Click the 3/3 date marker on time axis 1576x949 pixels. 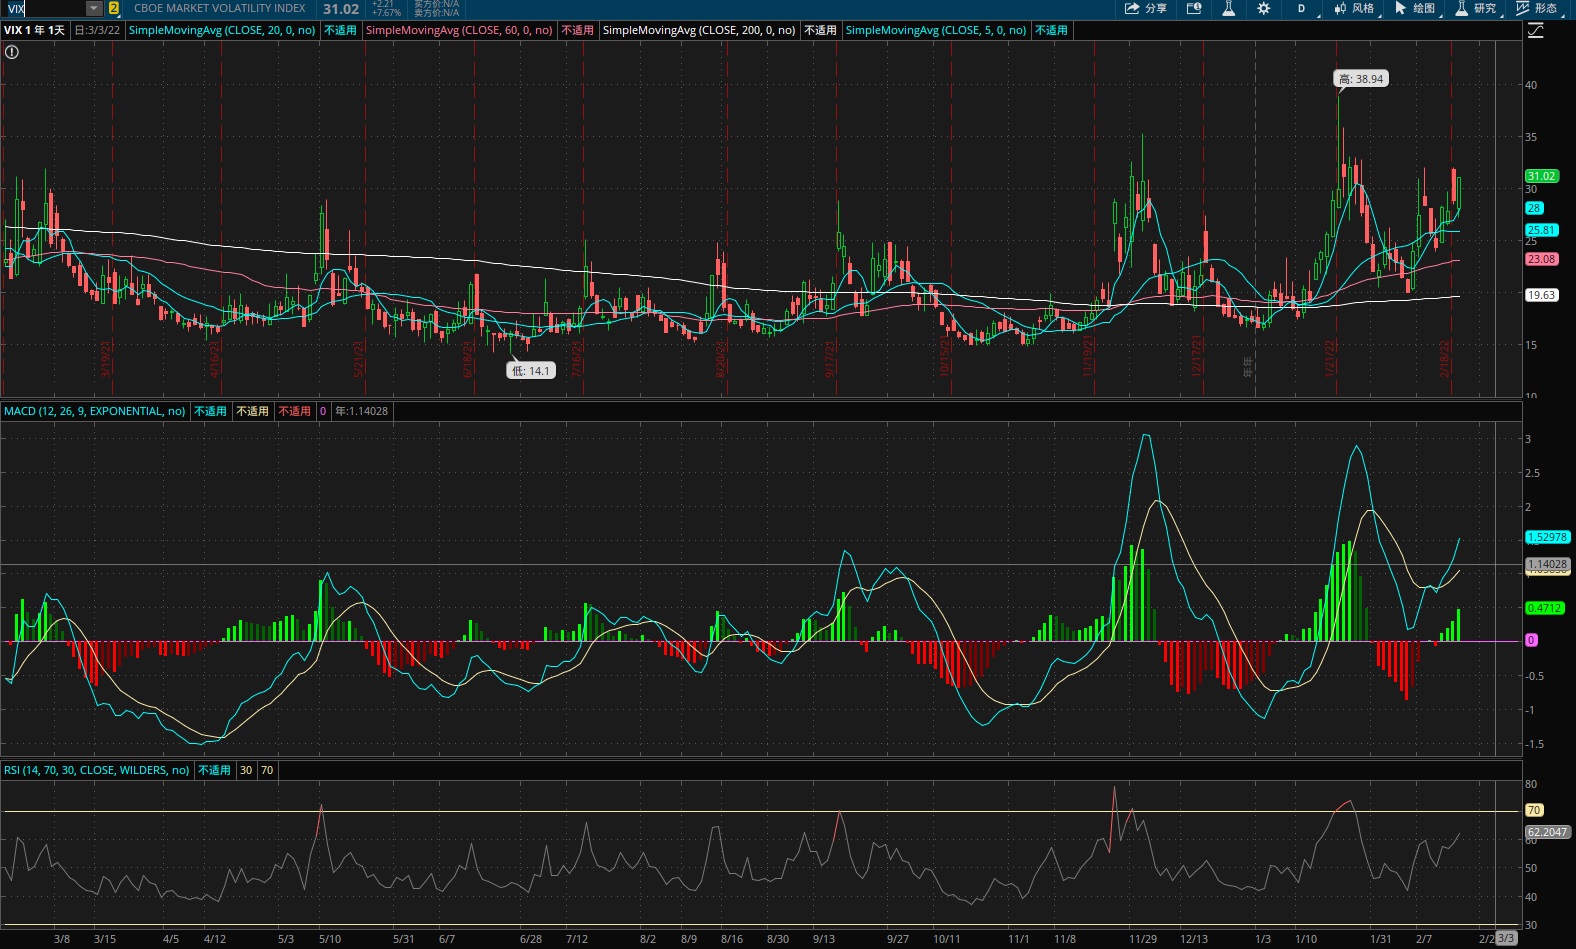[1506, 939]
